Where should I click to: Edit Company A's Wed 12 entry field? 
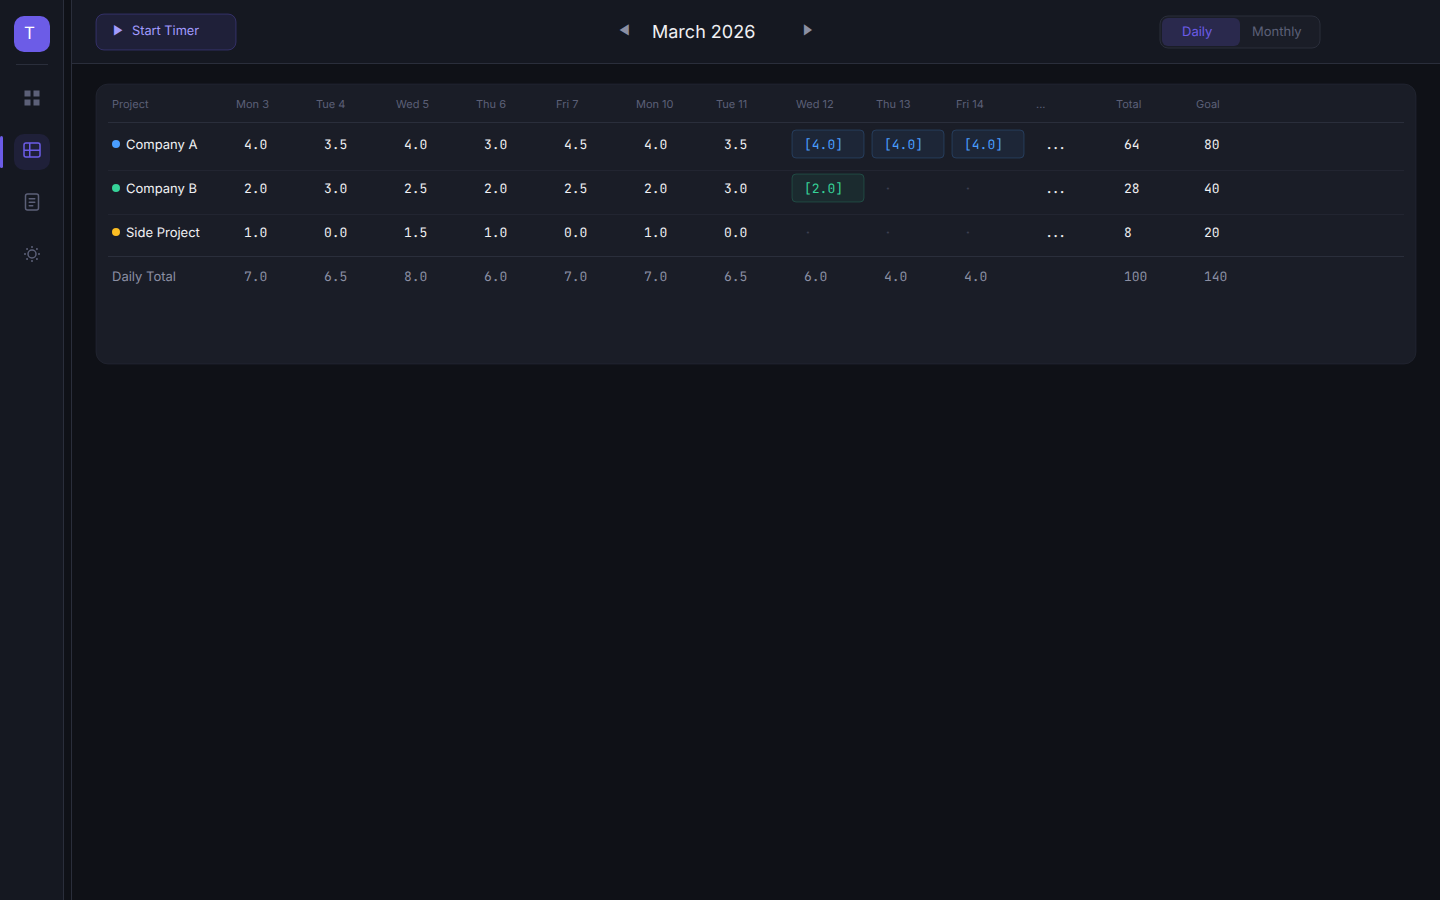(x=827, y=144)
